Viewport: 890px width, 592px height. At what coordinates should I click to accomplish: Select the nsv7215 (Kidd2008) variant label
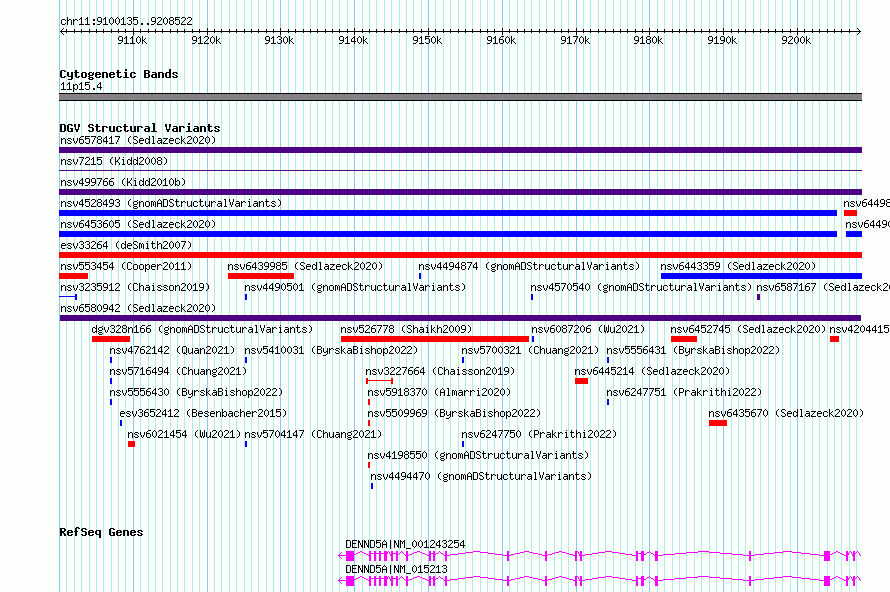114,161
